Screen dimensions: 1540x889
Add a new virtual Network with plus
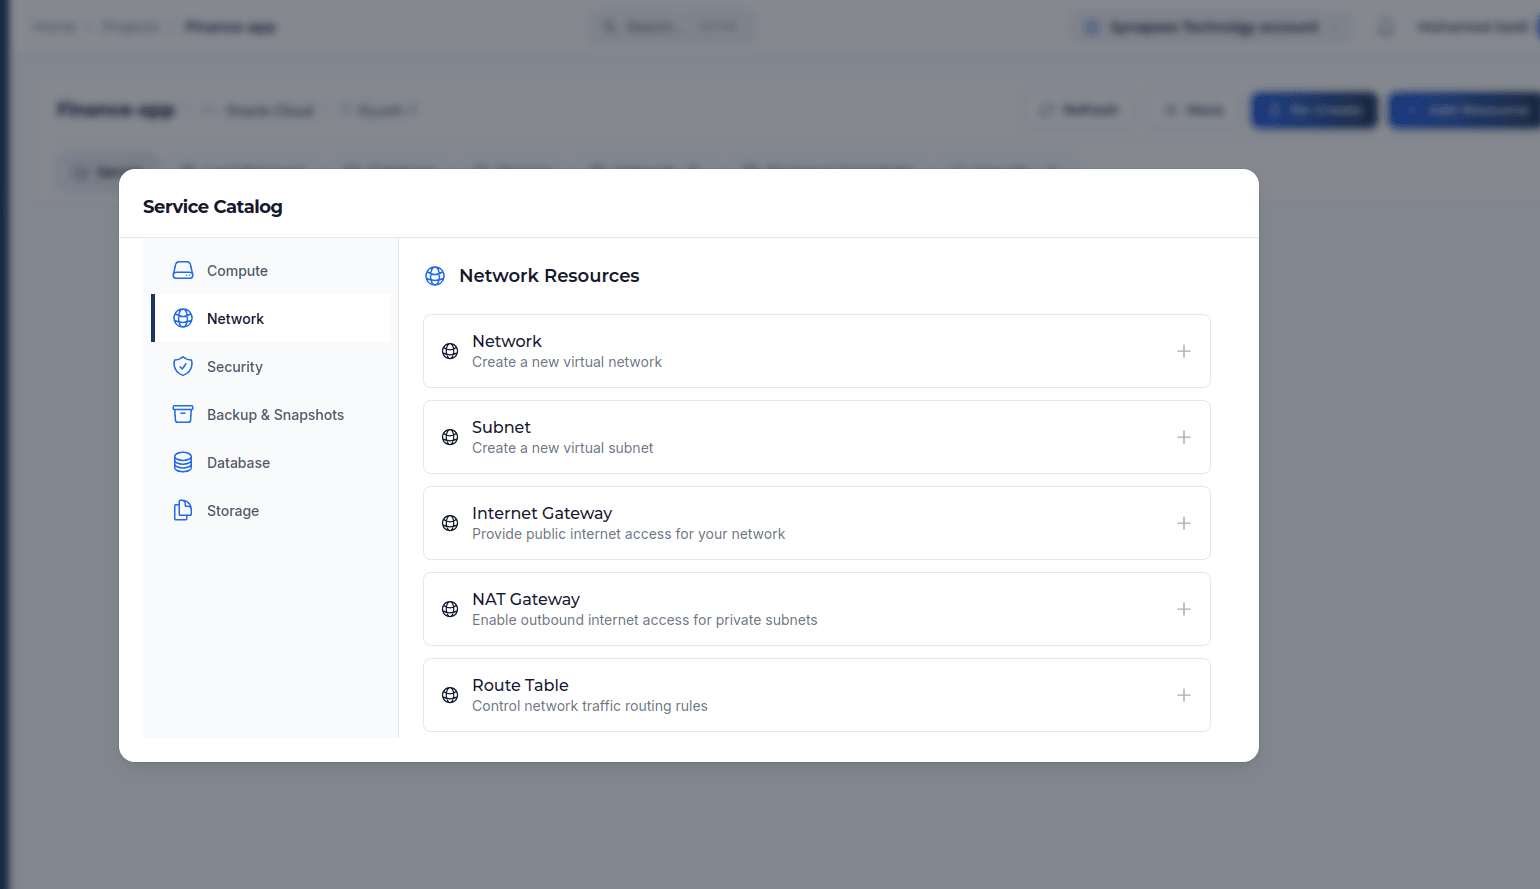(x=1184, y=351)
